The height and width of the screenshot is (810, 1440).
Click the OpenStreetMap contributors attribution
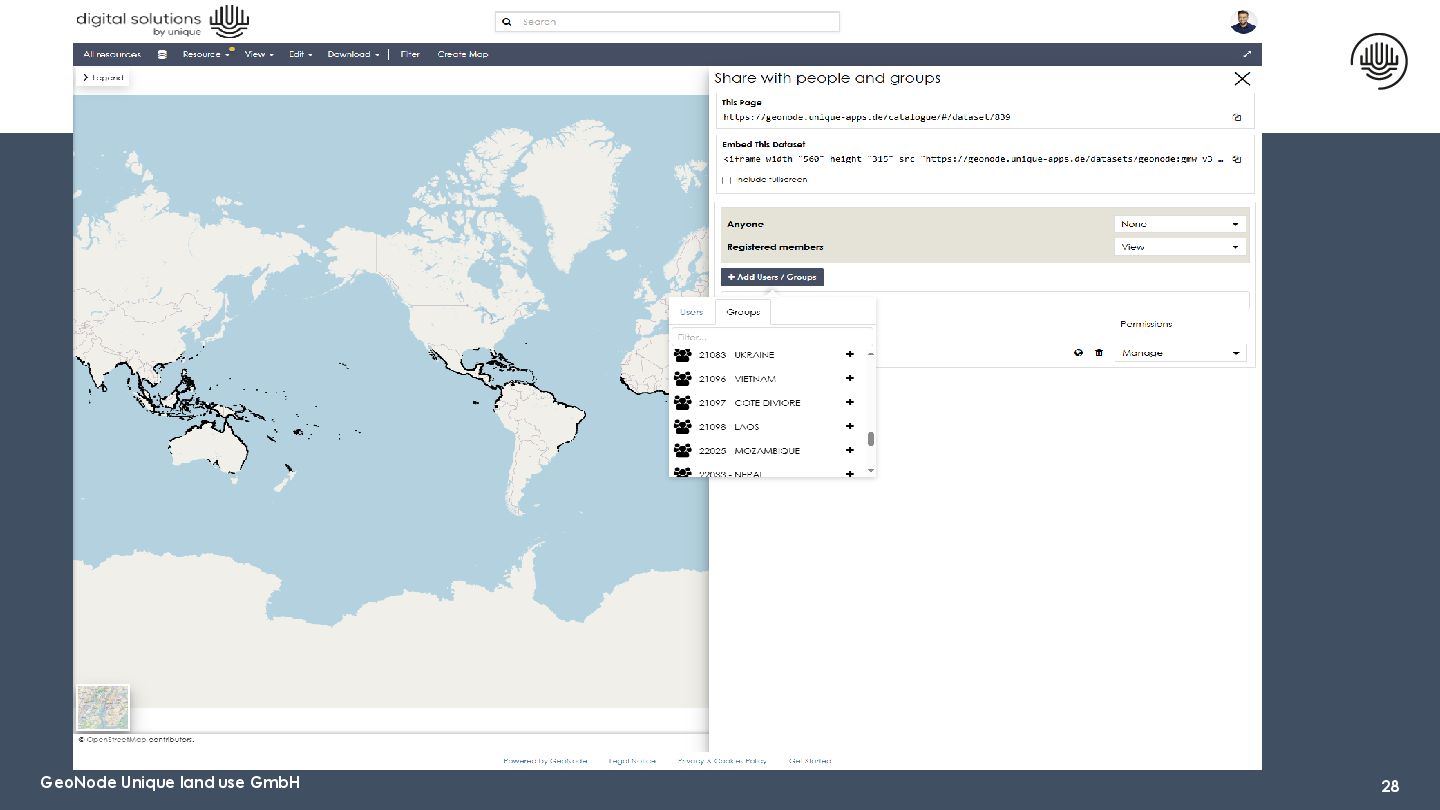[136, 740]
